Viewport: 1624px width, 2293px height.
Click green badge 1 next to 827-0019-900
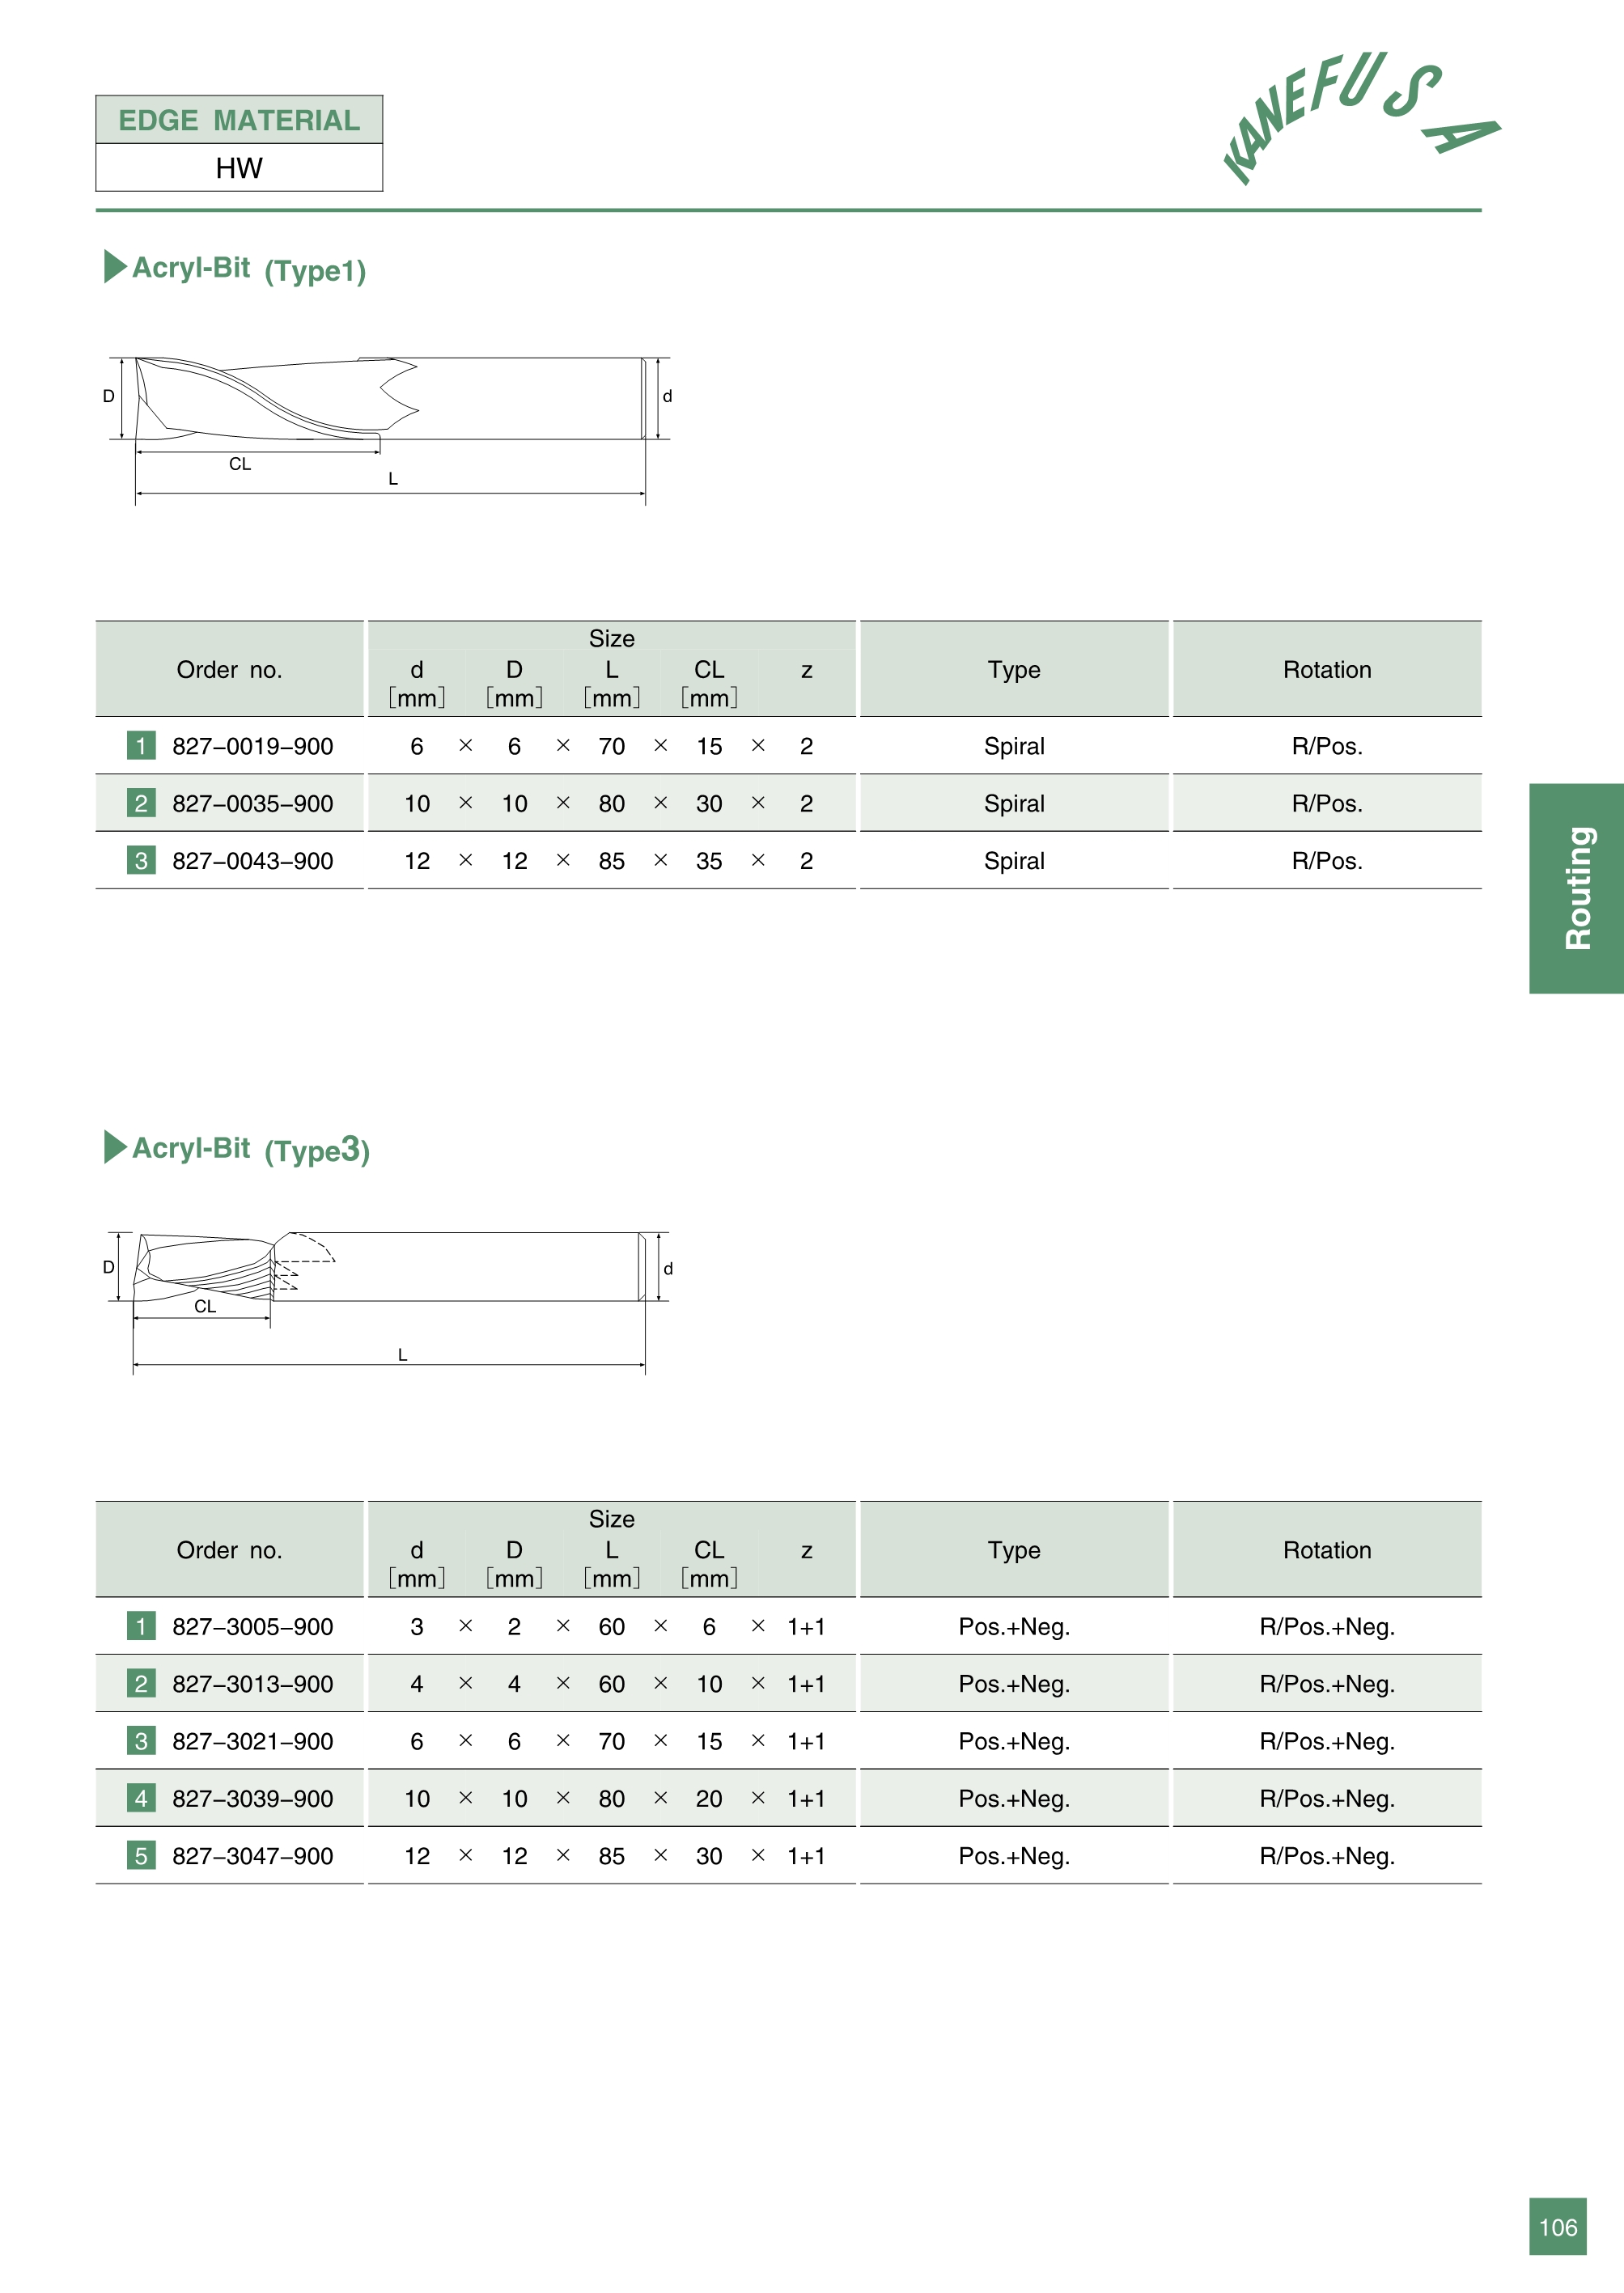point(141,746)
